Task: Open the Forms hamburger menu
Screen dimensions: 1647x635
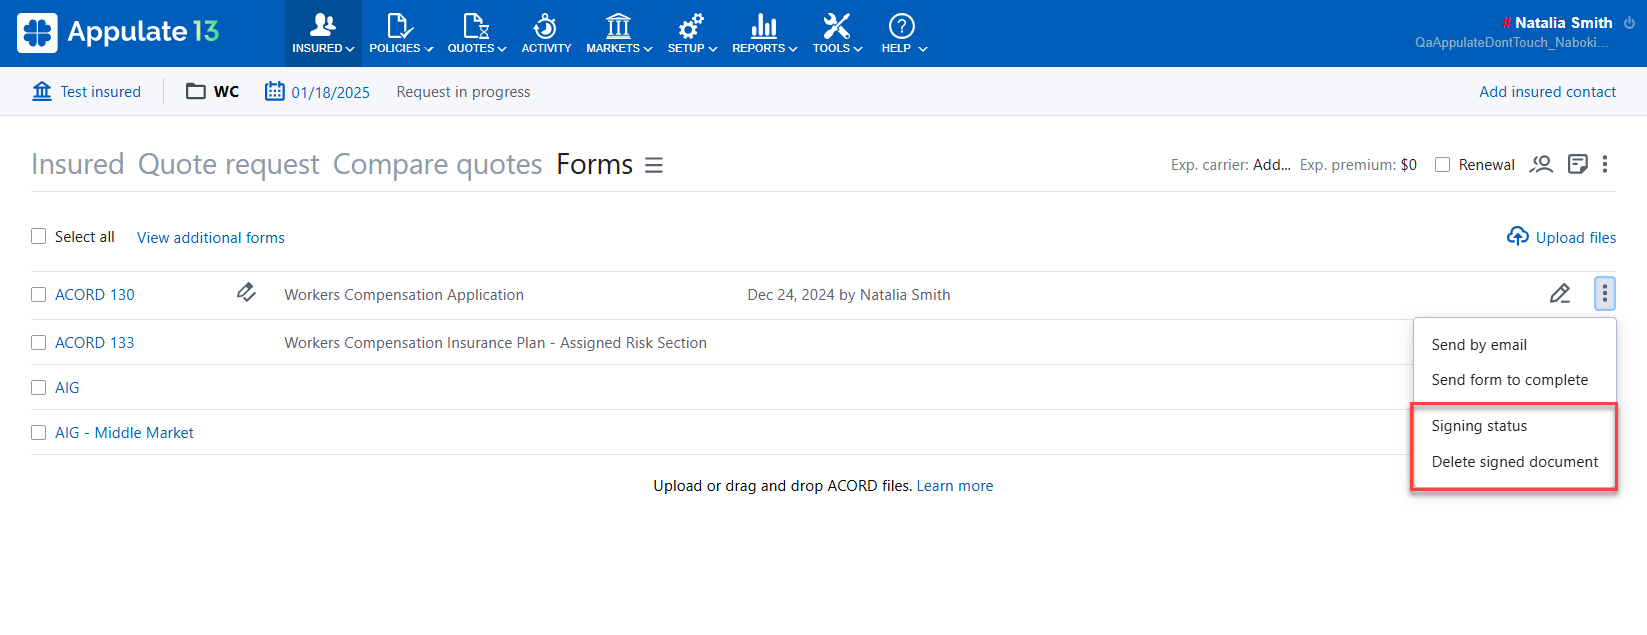Action: coord(654,165)
